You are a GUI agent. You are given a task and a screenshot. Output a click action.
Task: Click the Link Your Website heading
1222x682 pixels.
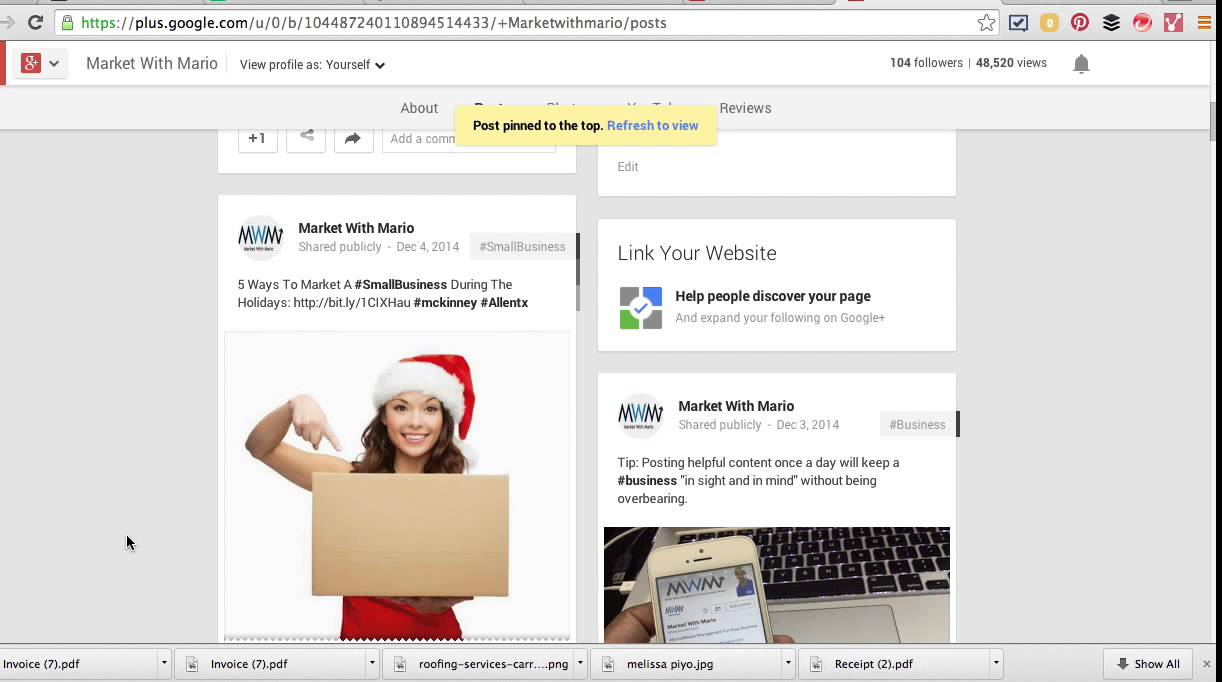tap(697, 253)
